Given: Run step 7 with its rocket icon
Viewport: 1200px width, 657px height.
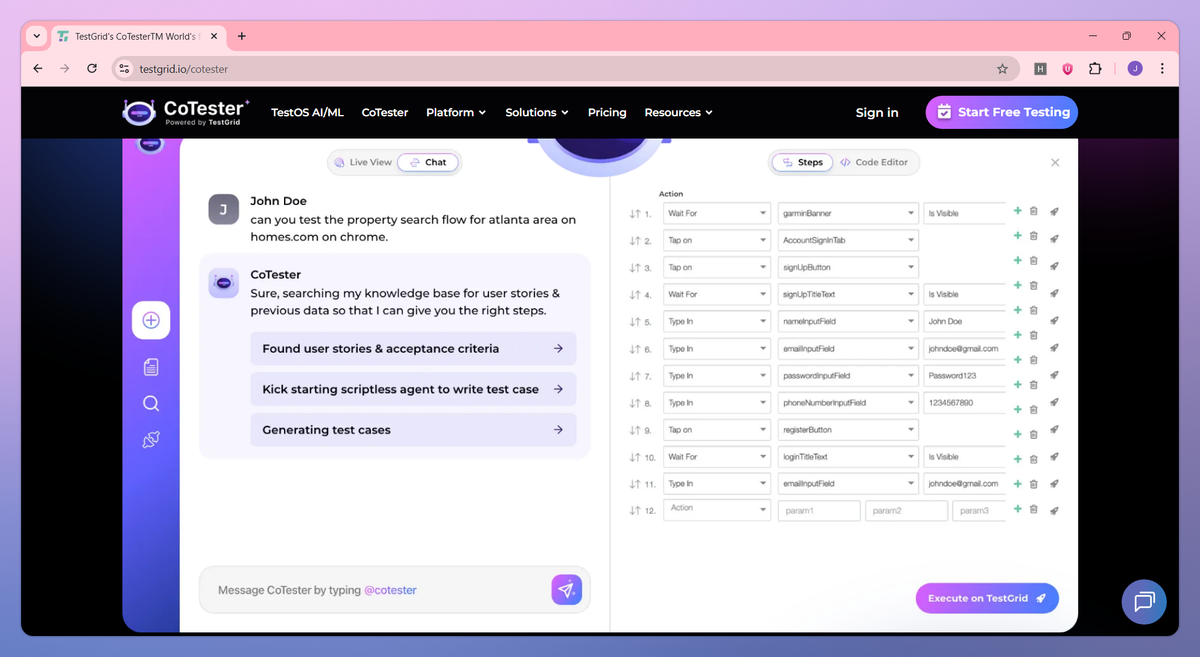Looking at the screenshot, I should [x=1054, y=373].
